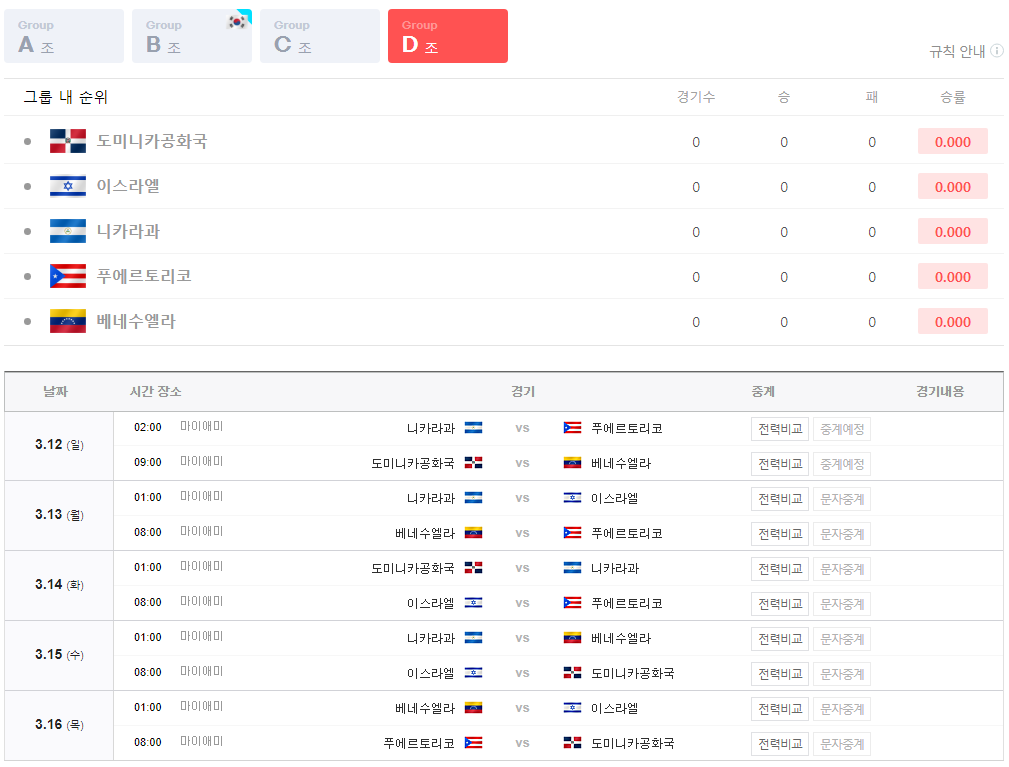Image resolution: width=1009 pixels, height=767 pixels.
Task: Click 문자중계 for 3.15 01:00 game
Action: pos(842,640)
